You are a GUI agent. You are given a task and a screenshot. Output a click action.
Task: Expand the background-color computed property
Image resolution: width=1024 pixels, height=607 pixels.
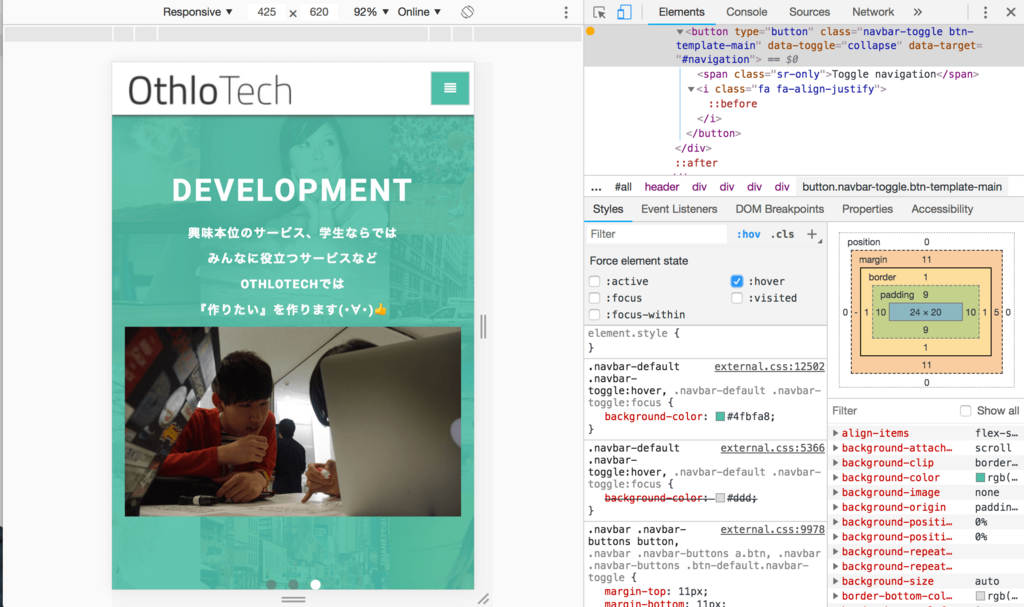click(835, 478)
